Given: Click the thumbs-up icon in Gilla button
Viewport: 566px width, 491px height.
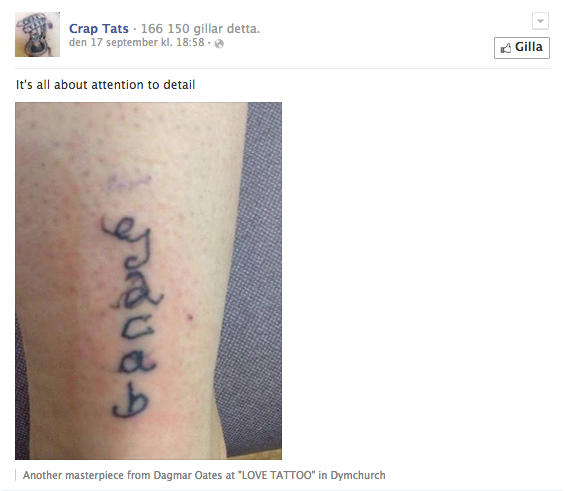Looking at the screenshot, I should coord(506,48).
